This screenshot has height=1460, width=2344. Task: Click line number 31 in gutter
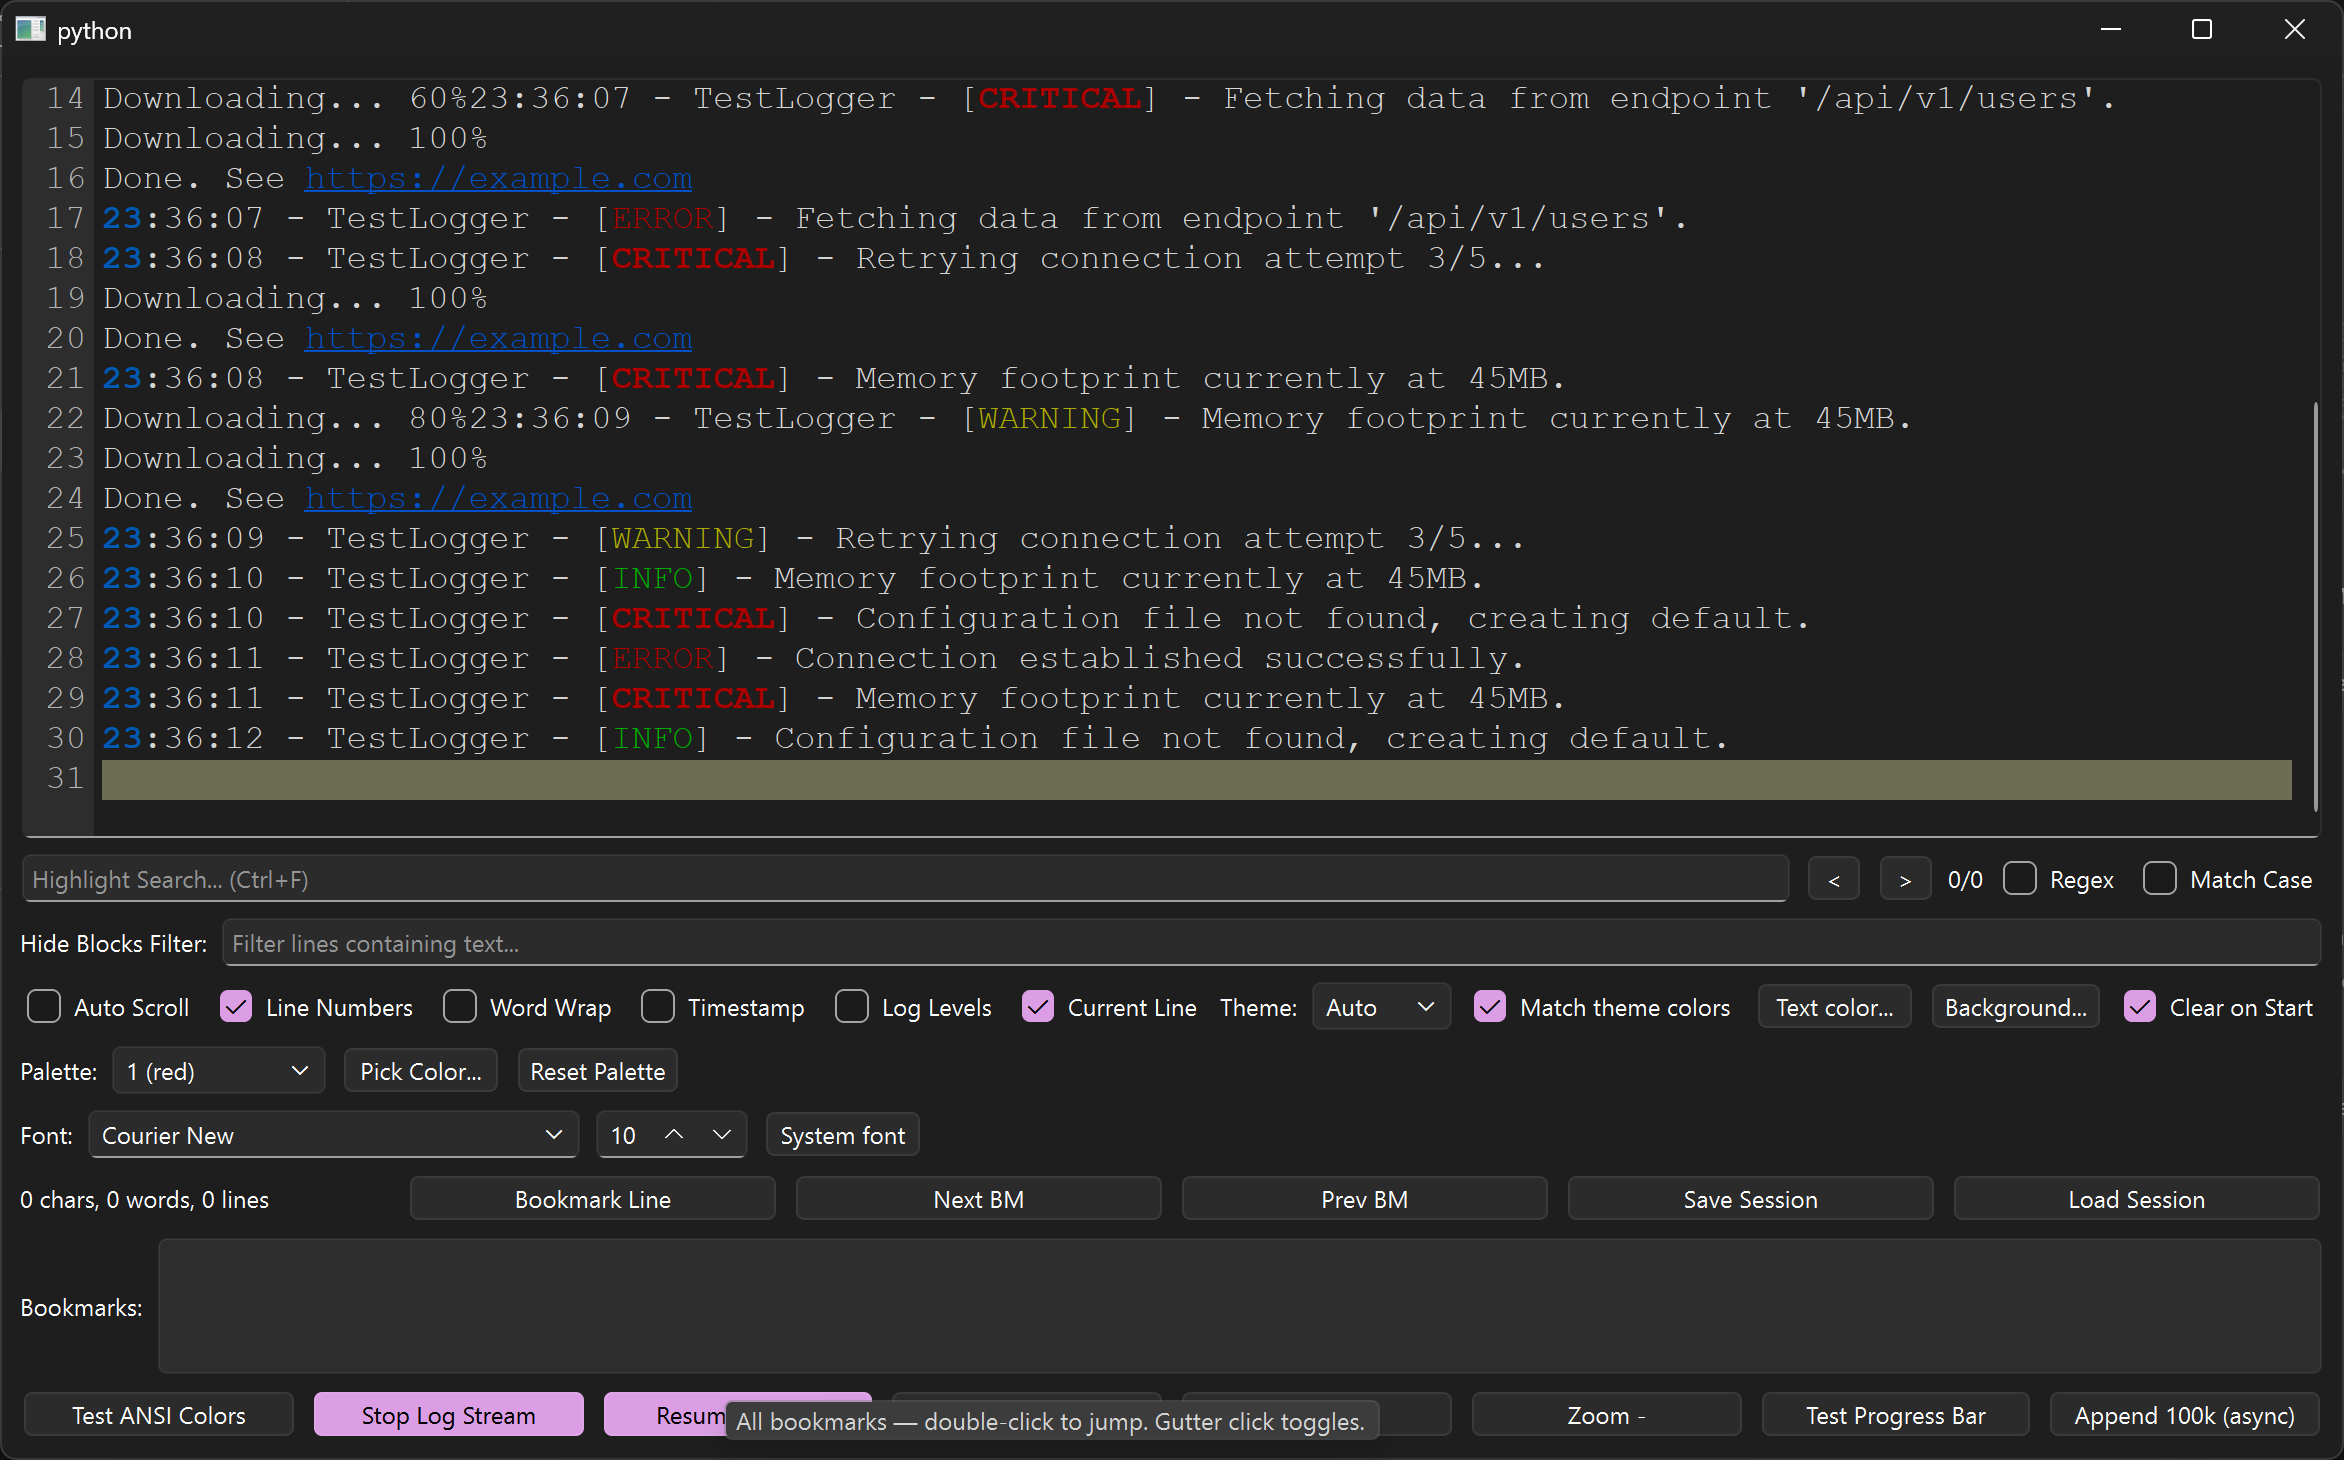click(65, 778)
